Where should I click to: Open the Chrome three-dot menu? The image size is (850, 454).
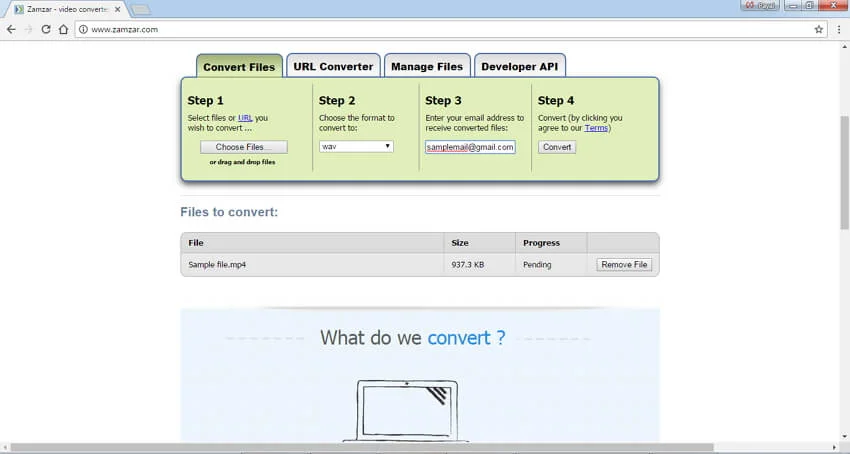pyautogui.click(x=837, y=29)
